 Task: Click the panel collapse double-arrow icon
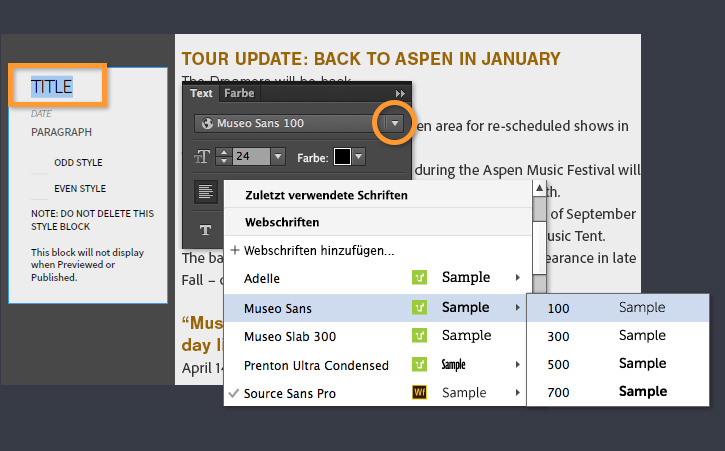[x=401, y=93]
